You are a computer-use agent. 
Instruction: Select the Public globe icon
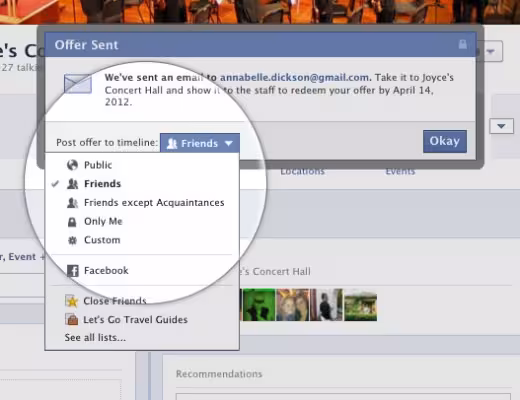tap(72, 165)
